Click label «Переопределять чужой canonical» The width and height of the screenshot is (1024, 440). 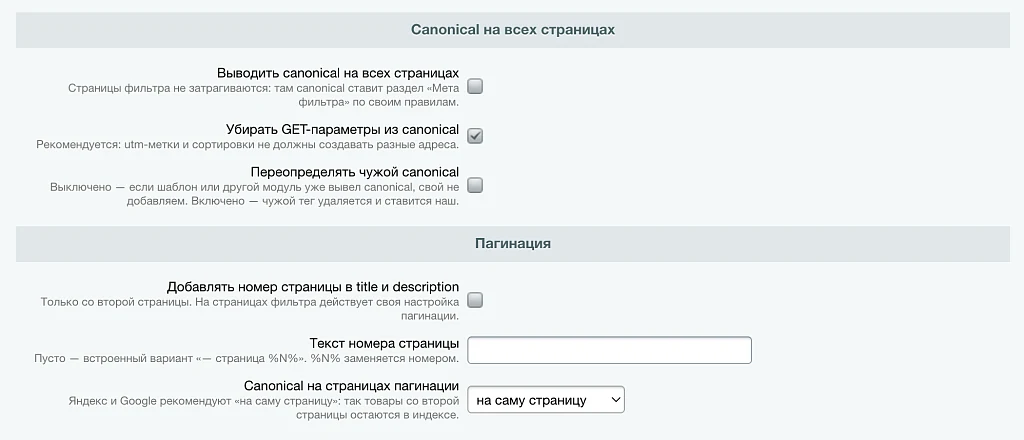(x=355, y=172)
